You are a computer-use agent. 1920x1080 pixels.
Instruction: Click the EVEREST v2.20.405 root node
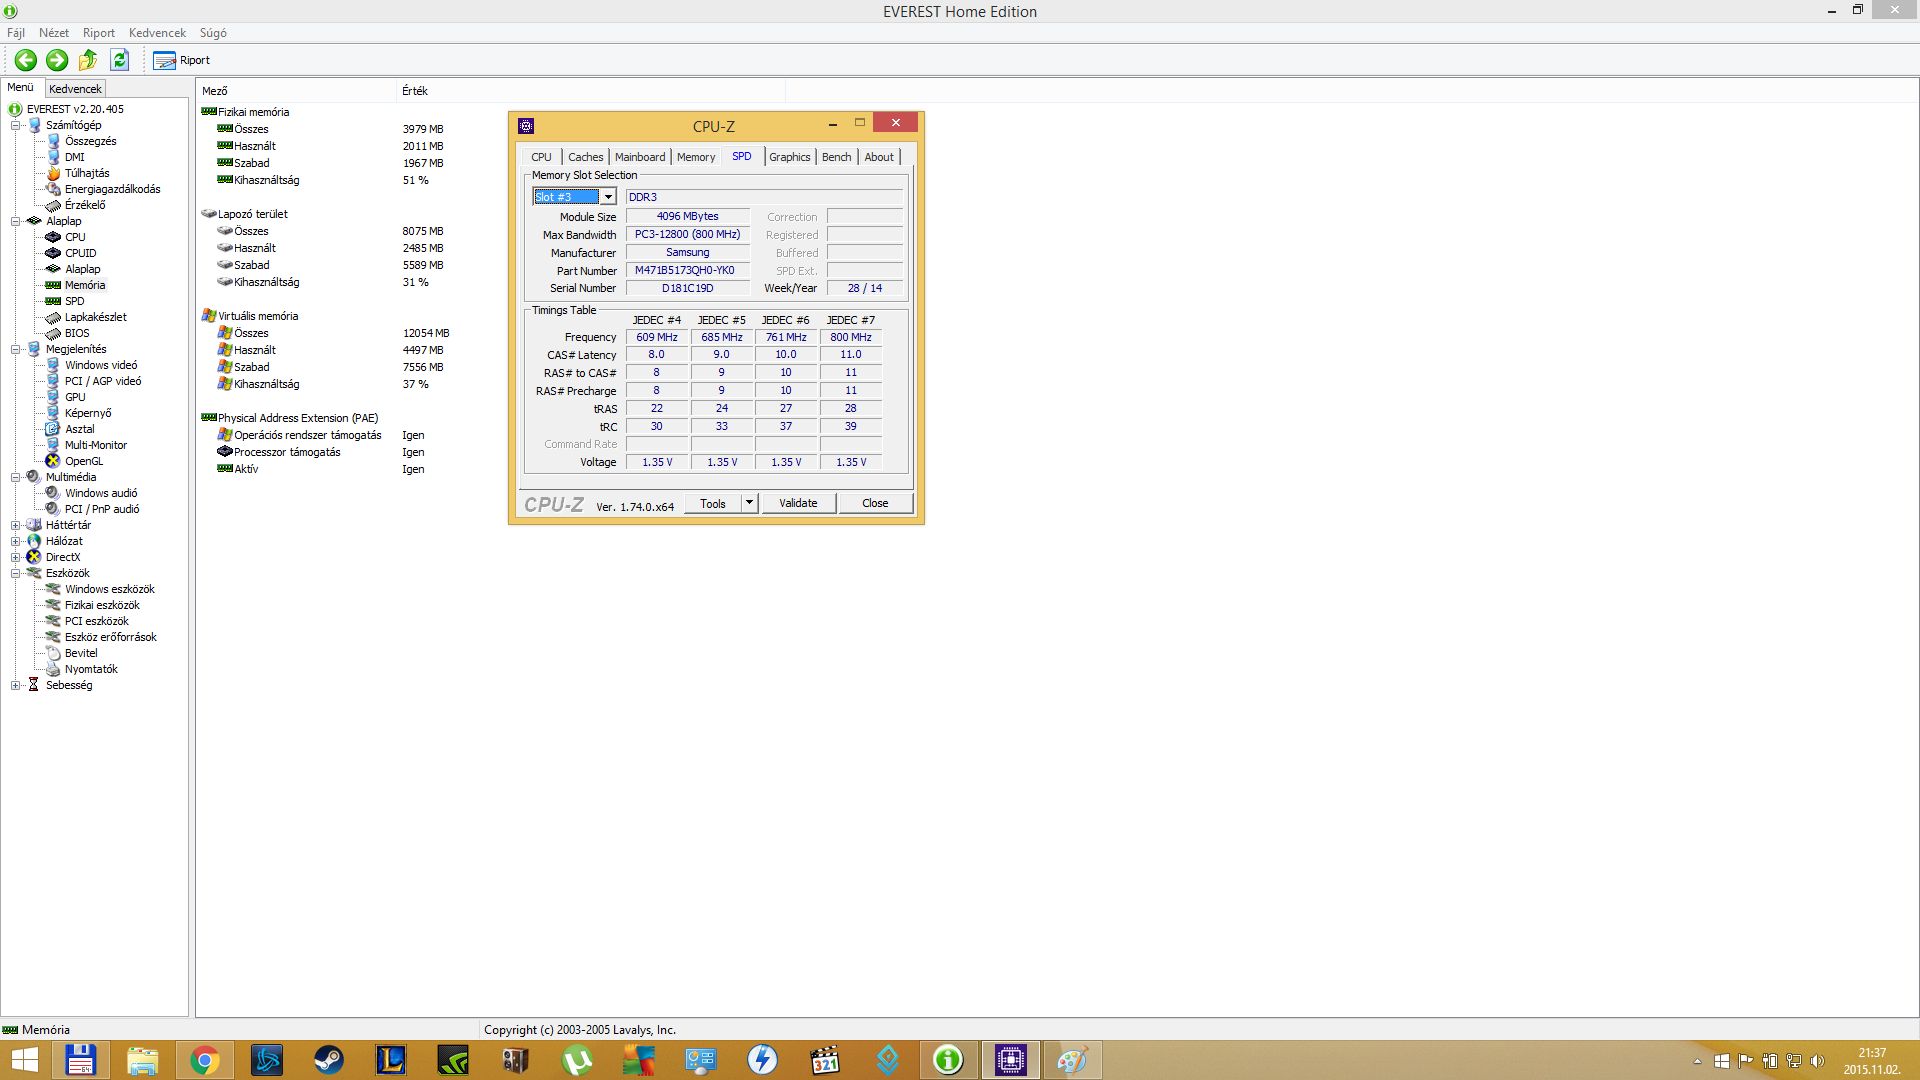[x=66, y=109]
